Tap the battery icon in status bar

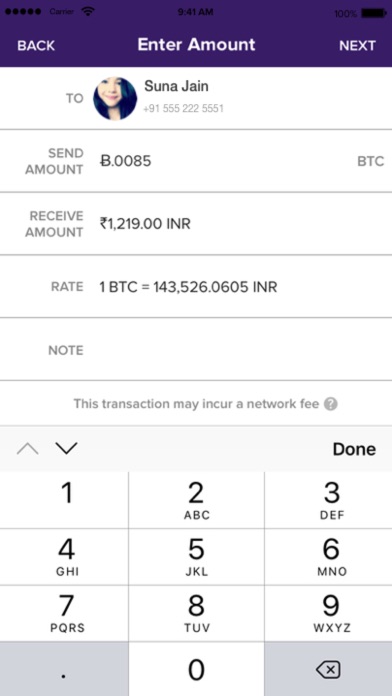[x=373, y=13]
